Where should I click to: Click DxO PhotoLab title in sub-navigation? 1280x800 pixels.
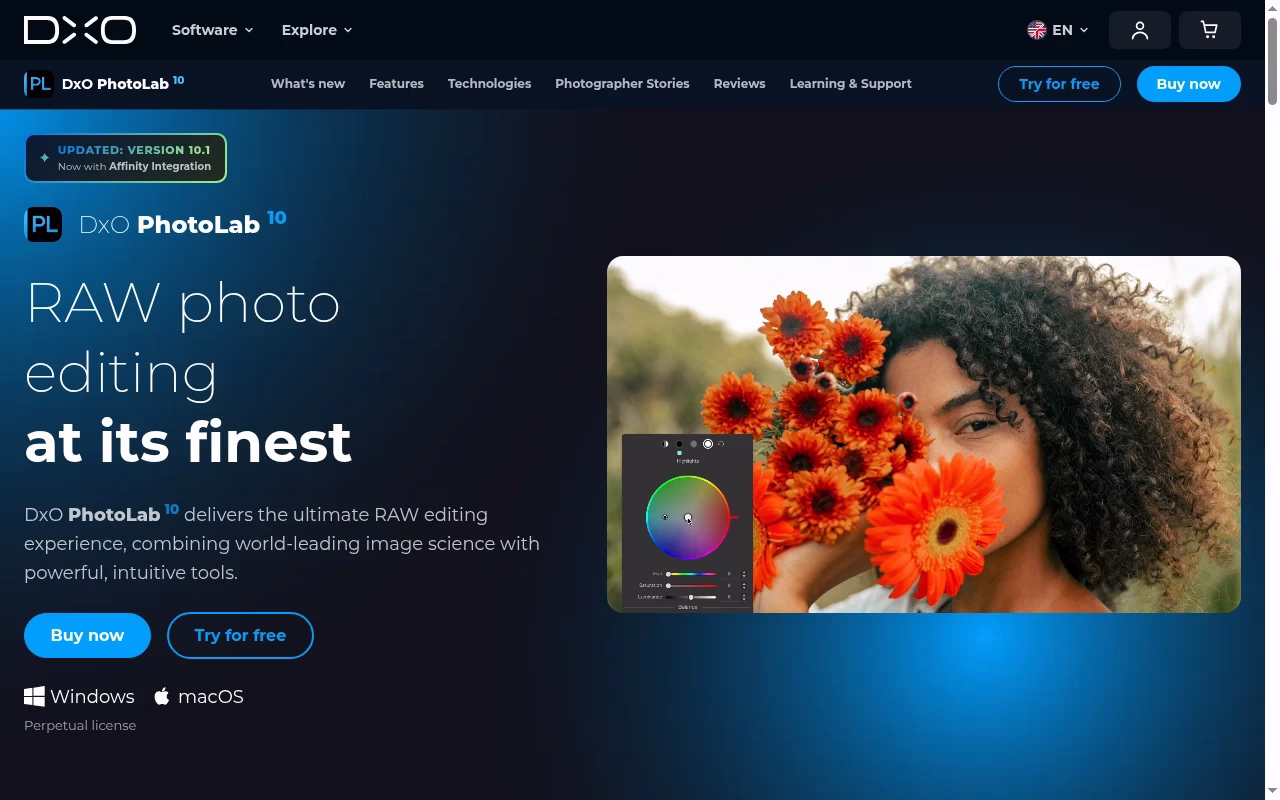pyautogui.click(x=123, y=83)
